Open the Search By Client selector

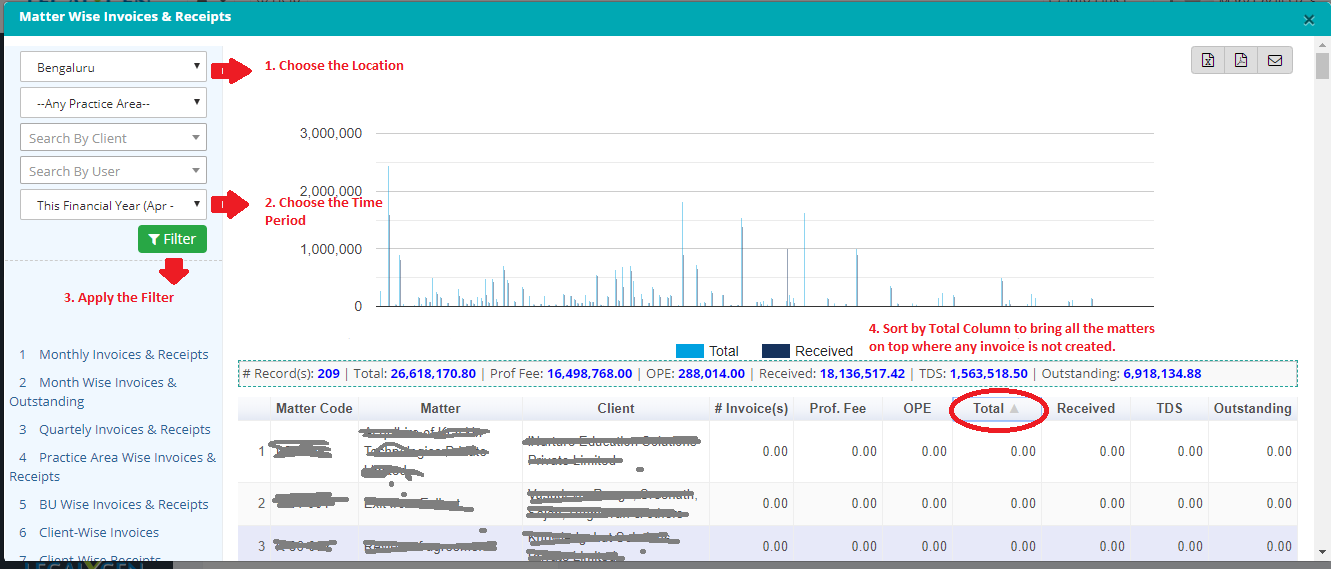pos(113,138)
